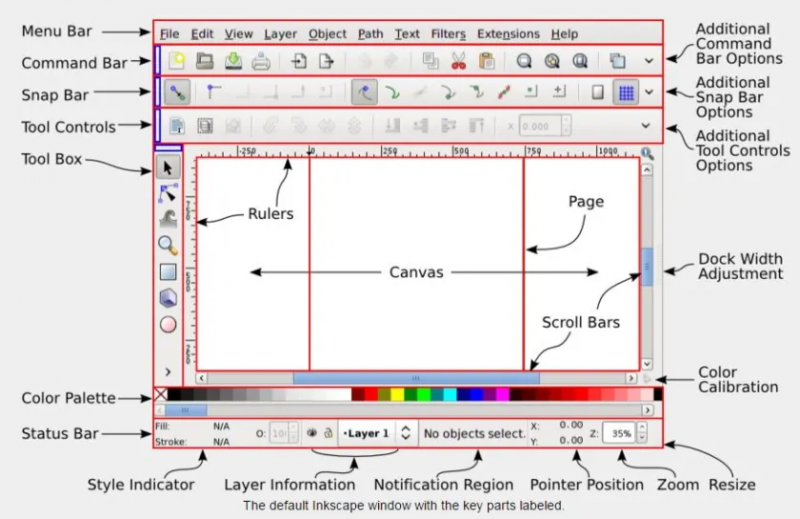Pick the yellow swatch in color palette
Screen dimensions: 800x519
[396, 395]
